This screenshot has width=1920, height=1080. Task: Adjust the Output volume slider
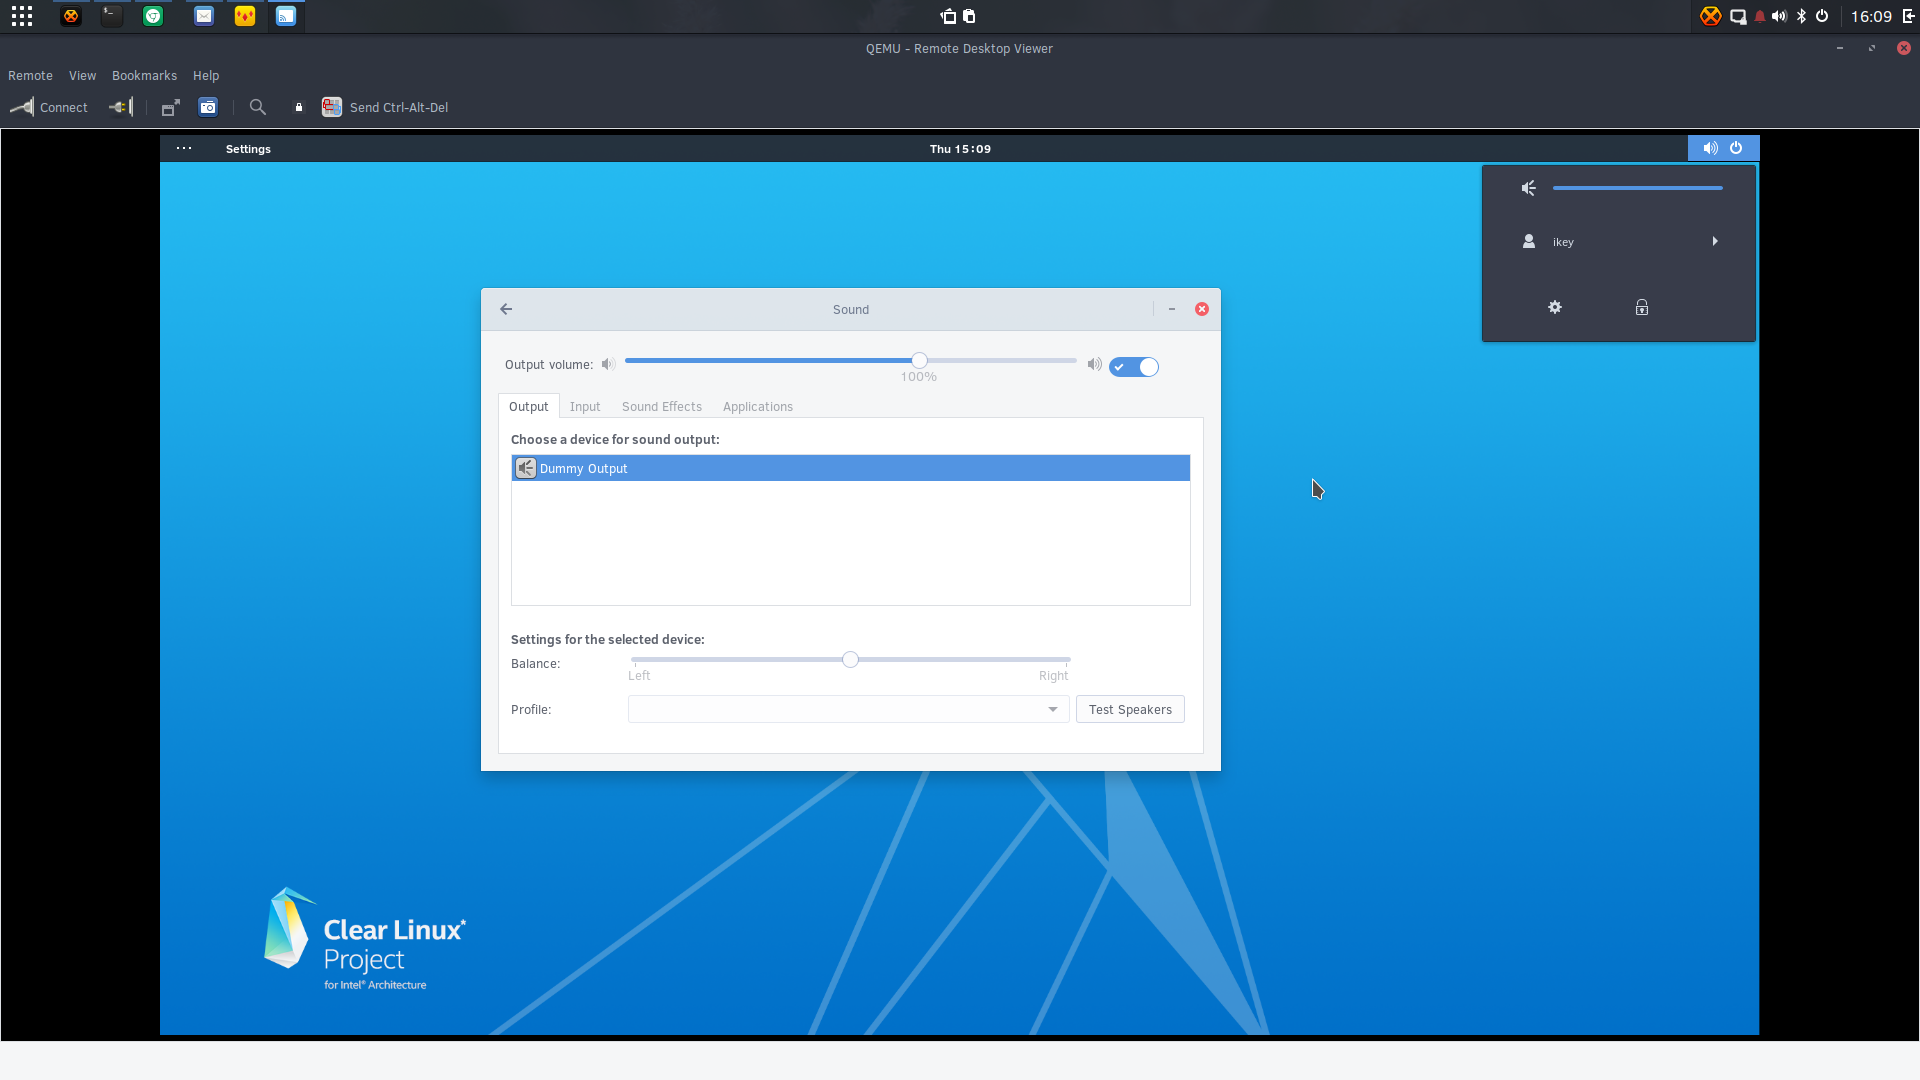850,360
